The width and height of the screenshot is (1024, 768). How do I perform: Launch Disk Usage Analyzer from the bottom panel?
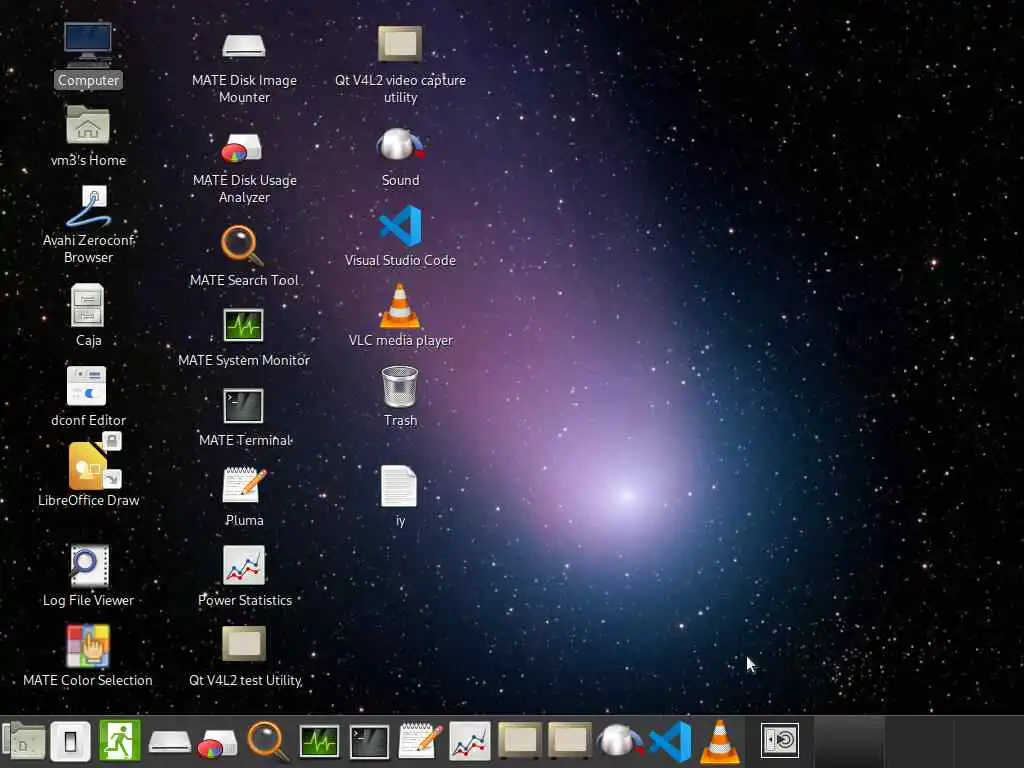tap(217, 744)
